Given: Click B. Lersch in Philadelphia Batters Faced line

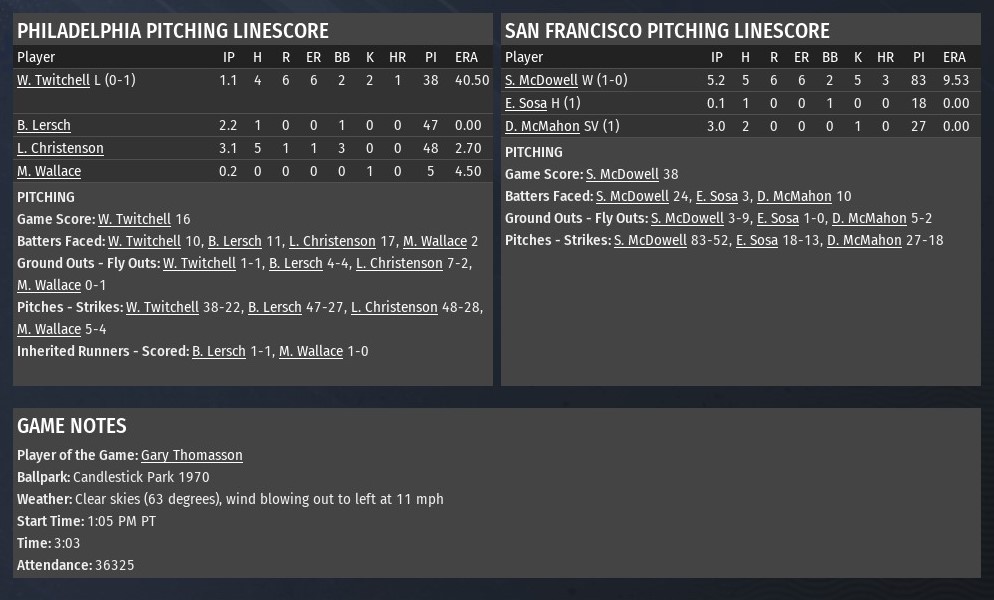Looking at the screenshot, I should [235, 241].
